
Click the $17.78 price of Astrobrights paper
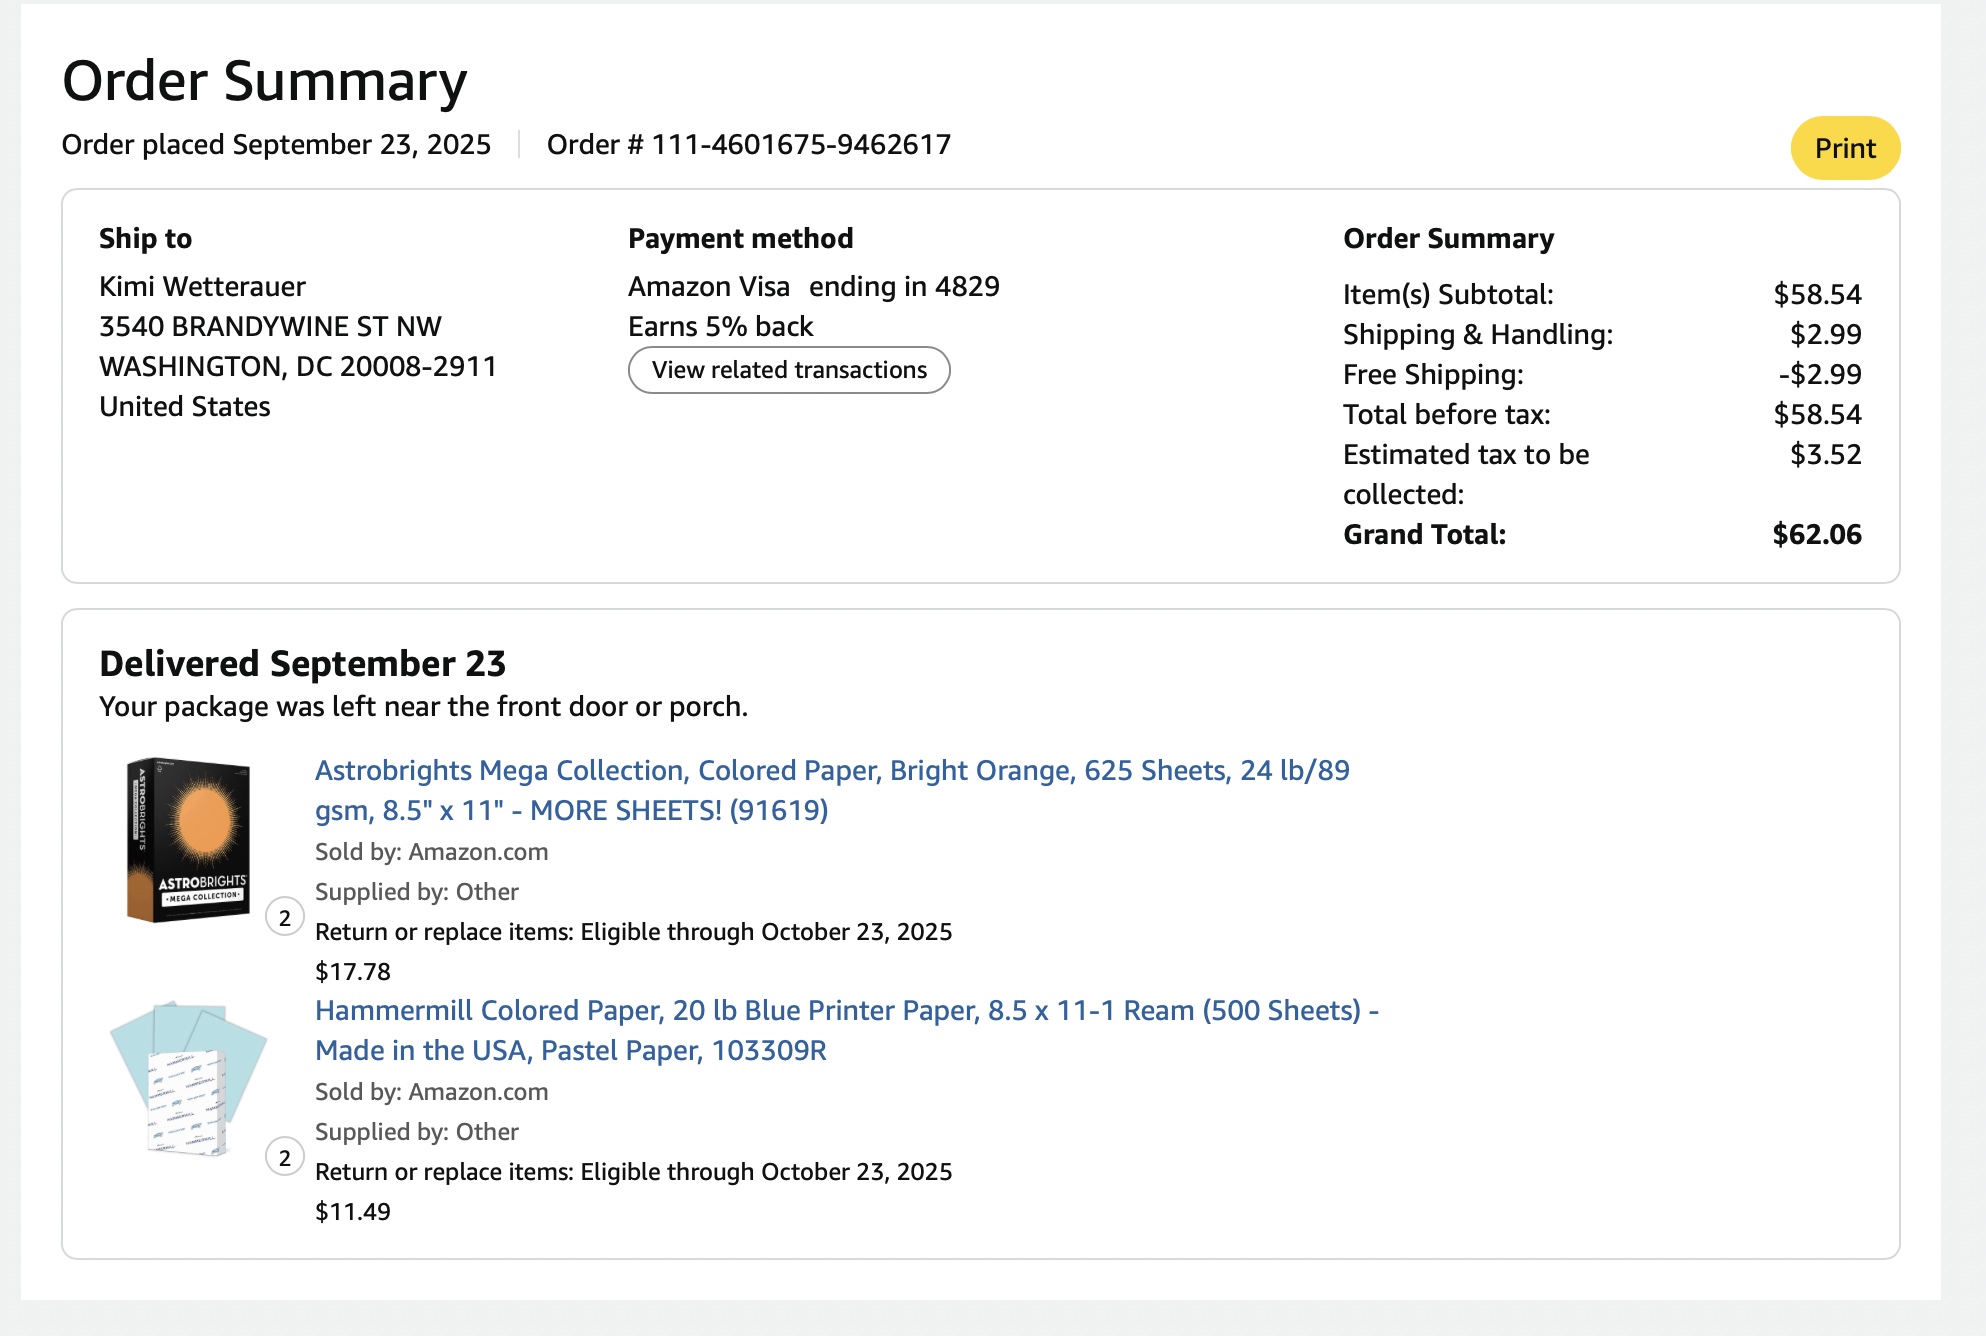[352, 971]
